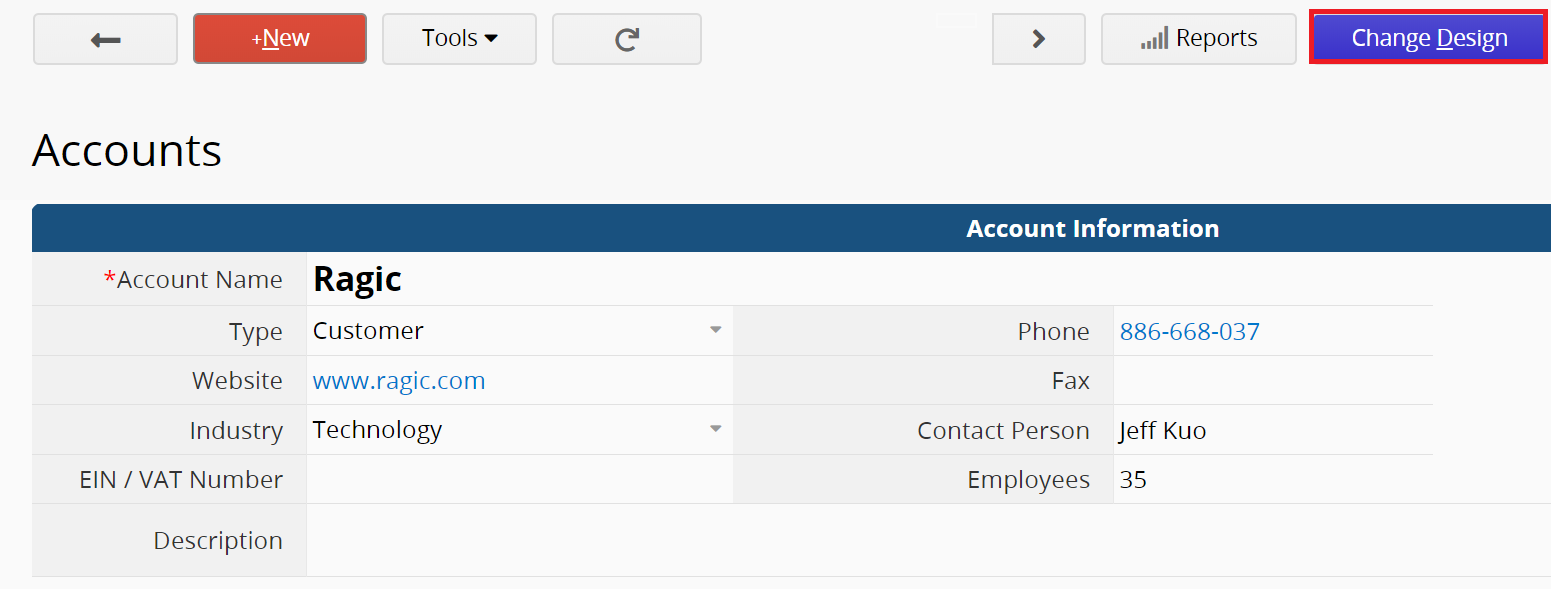
Task: Expand the Industry dropdown arrow
Action: pyautogui.click(x=715, y=429)
